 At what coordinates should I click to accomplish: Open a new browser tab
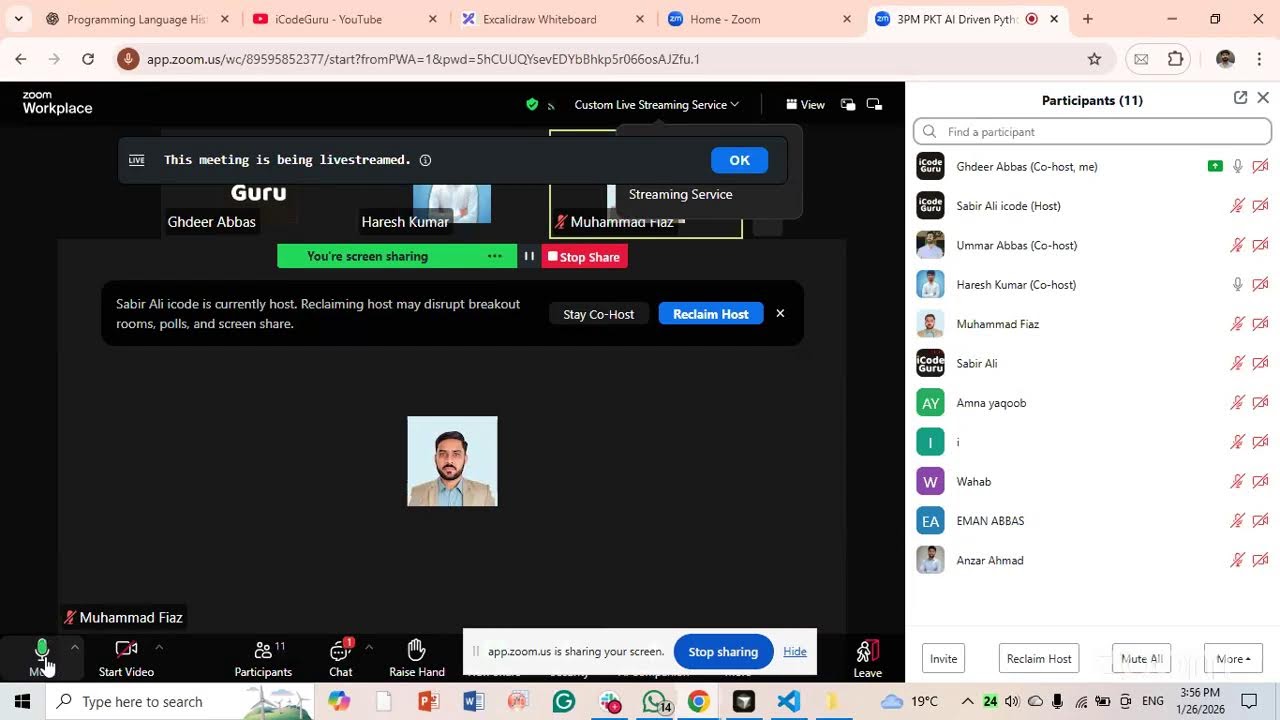point(1088,19)
